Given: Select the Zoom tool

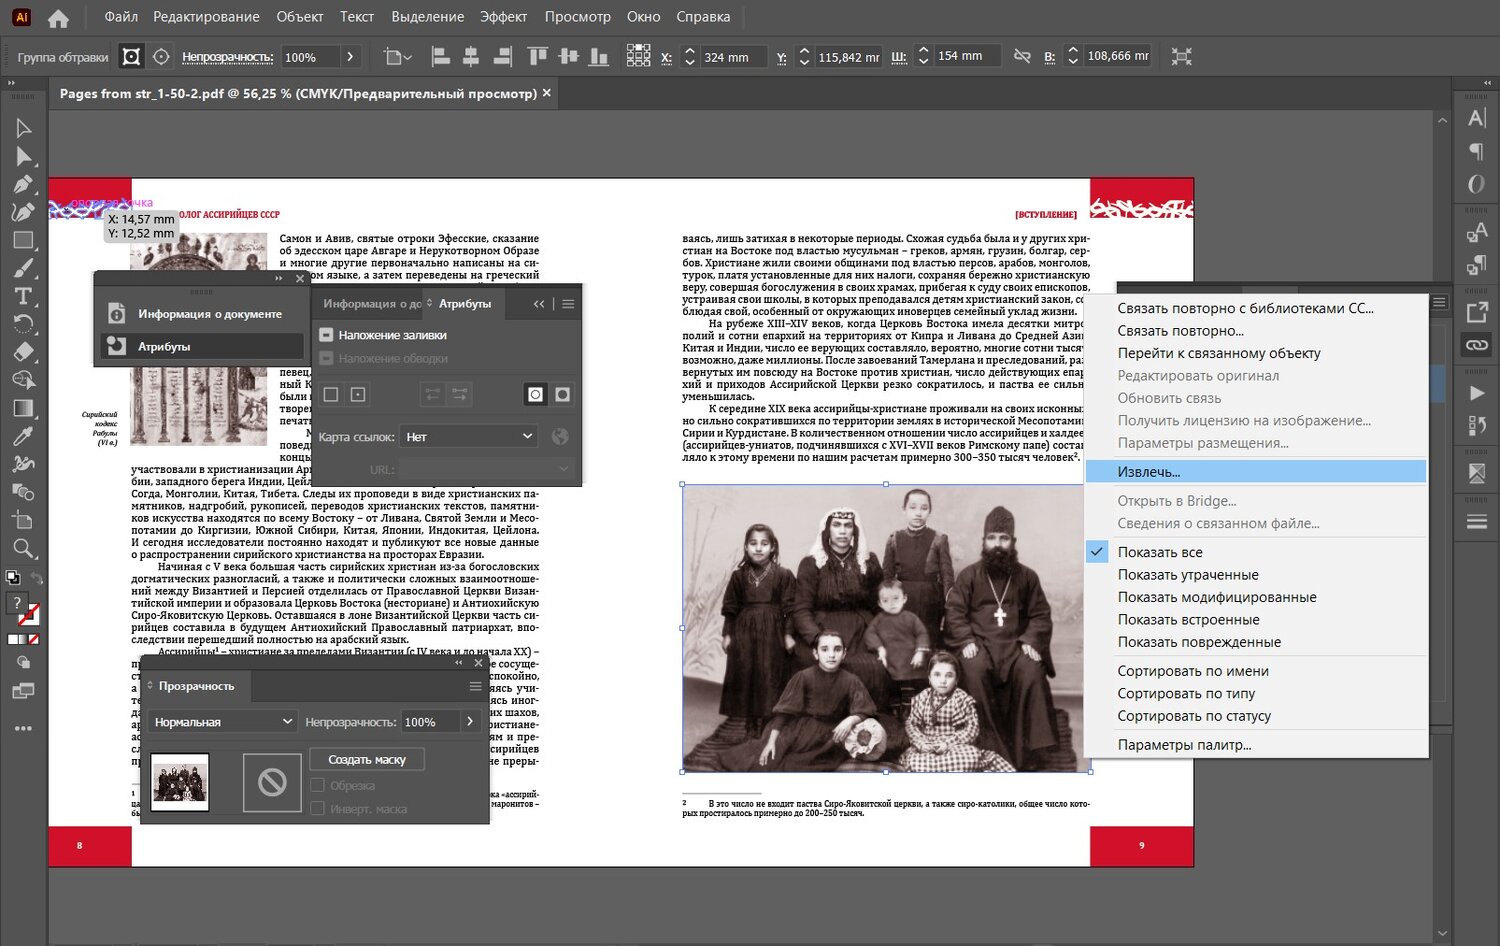Looking at the screenshot, I should click(23, 548).
